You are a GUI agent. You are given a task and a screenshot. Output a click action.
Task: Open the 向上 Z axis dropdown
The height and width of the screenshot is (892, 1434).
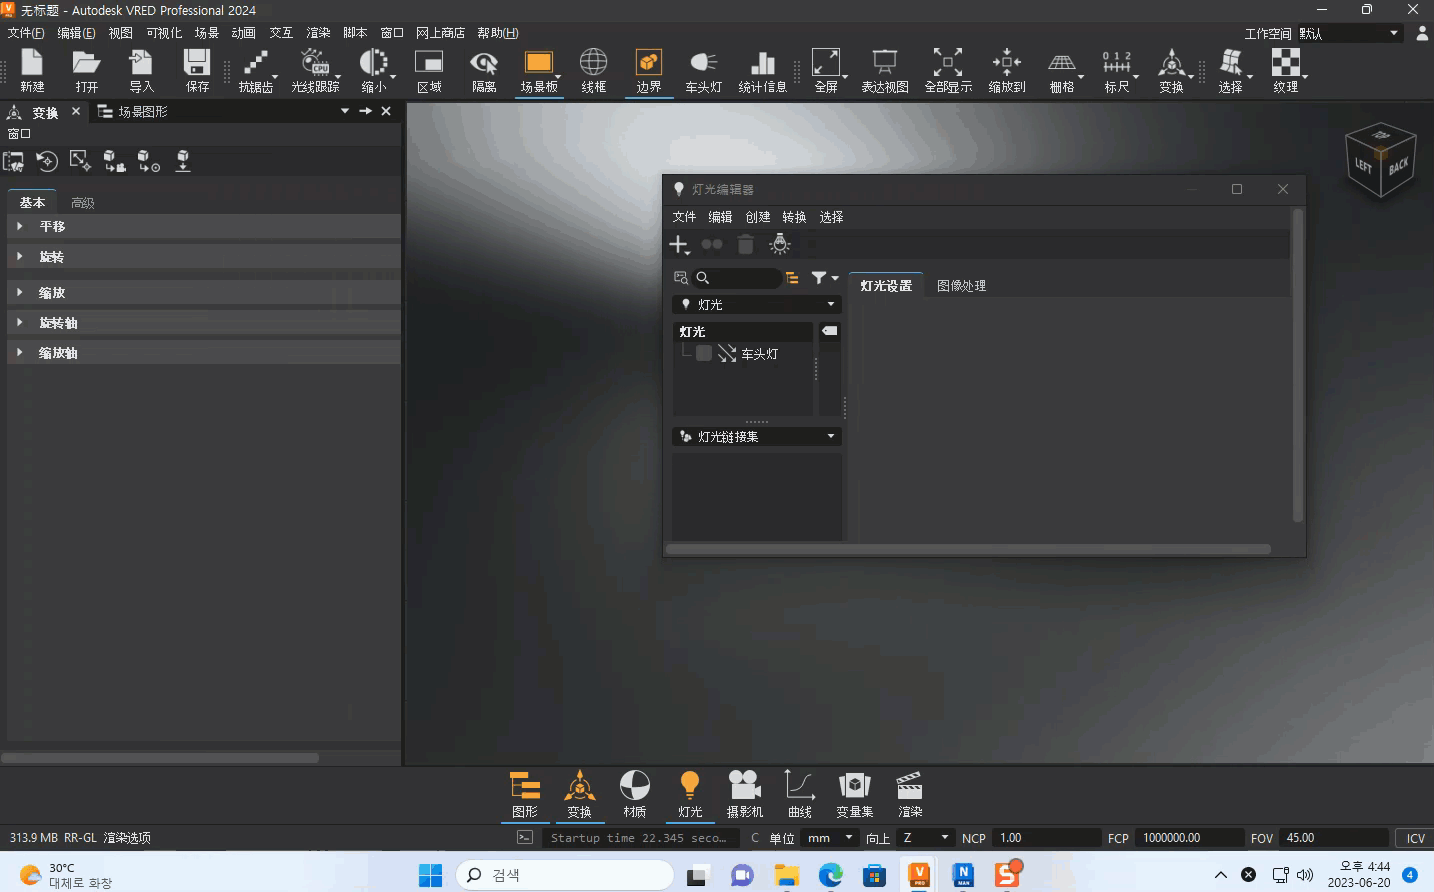(925, 838)
